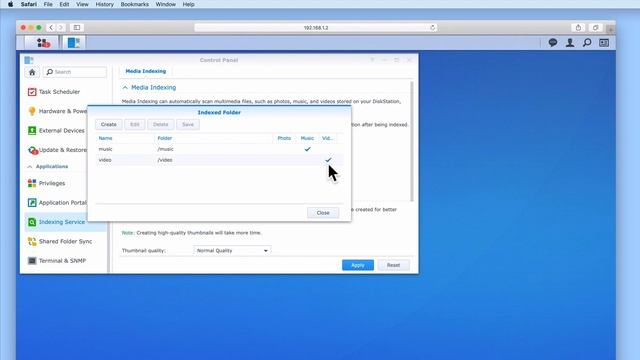This screenshot has width=640, height=360.
Task: Click Safari share icon
Action: tap(578, 28)
